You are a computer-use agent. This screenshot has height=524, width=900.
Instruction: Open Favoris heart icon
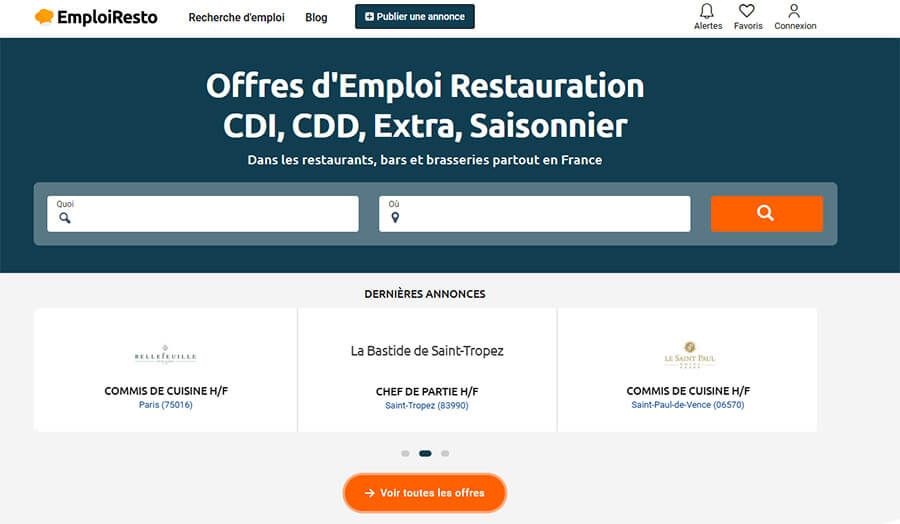tap(747, 12)
